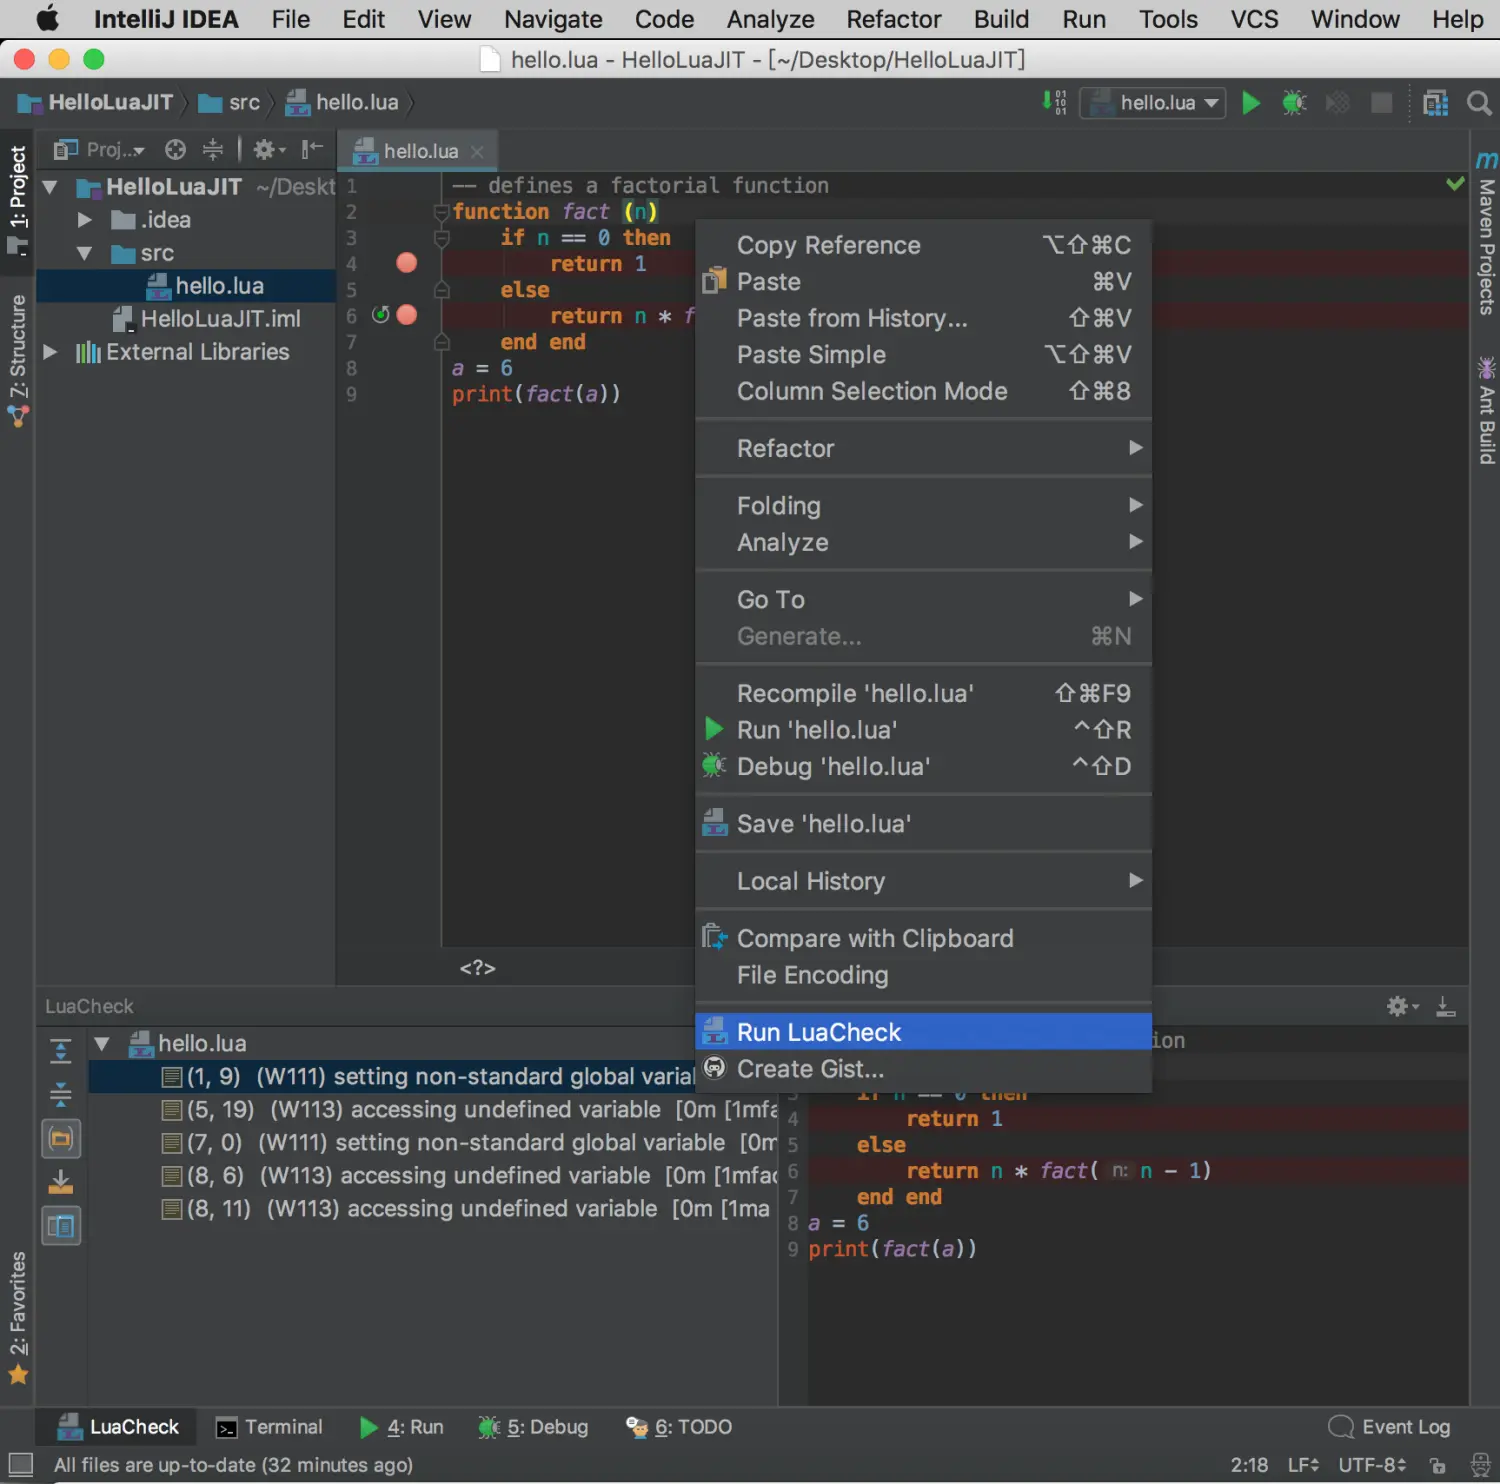Image resolution: width=1500 pixels, height=1484 pixels.
Task: Collapse the src folder
Action: coord(84,253)
